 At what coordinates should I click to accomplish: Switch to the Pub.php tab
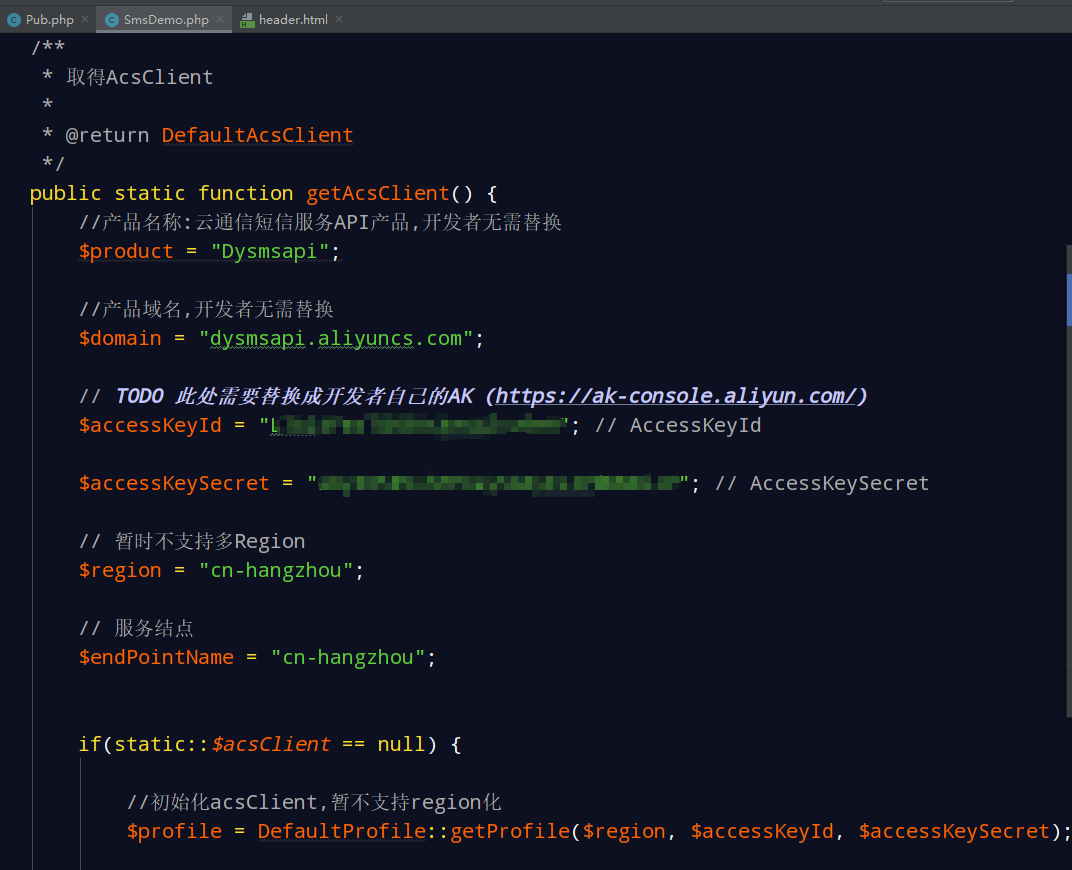click(x=49, y=20)
